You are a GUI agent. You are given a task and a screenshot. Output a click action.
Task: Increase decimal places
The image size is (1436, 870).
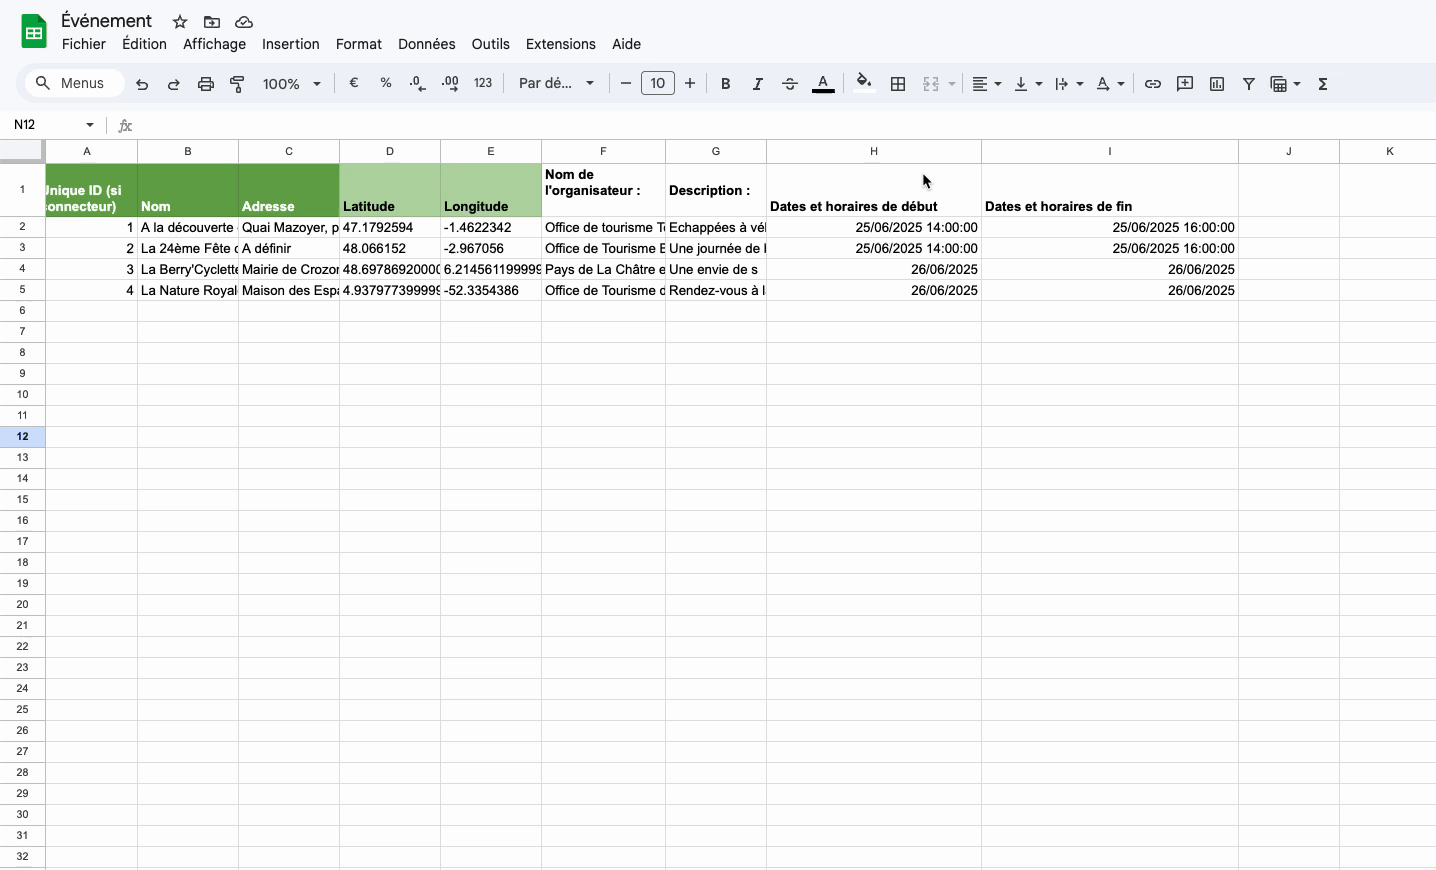tap(450, 84)
